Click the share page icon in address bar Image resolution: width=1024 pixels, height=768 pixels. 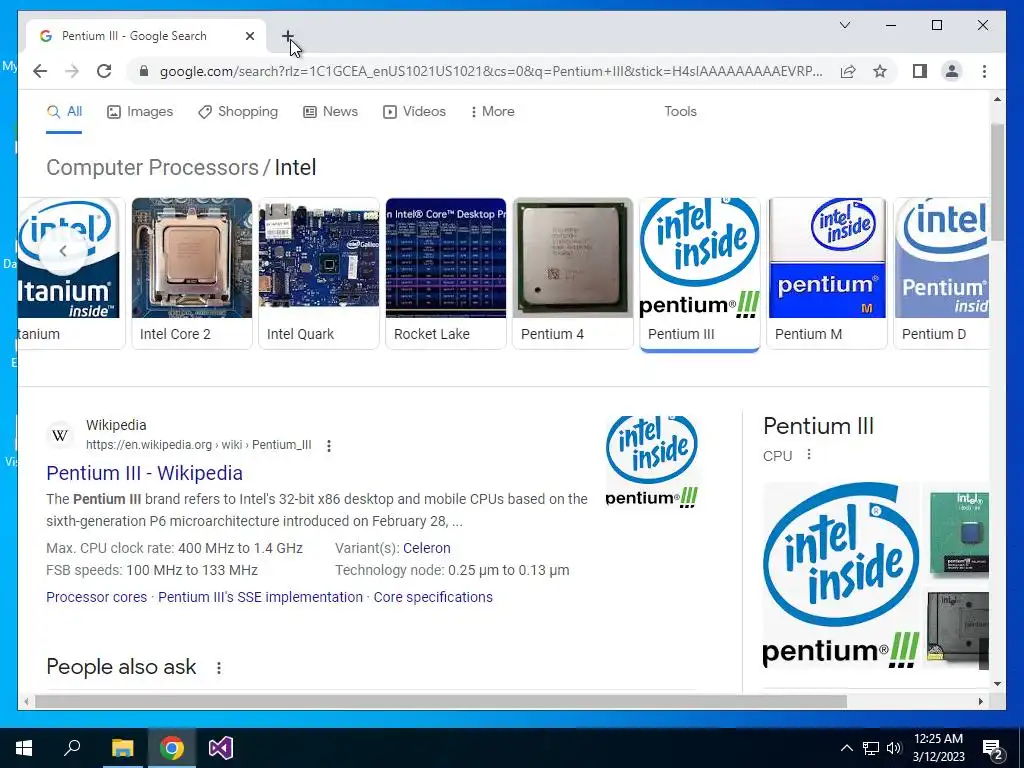[x=848, y=71]
